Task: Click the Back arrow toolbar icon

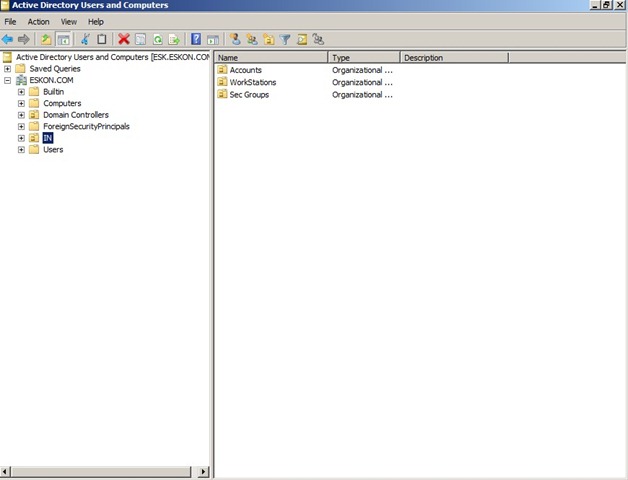Action: pos(8,39)
